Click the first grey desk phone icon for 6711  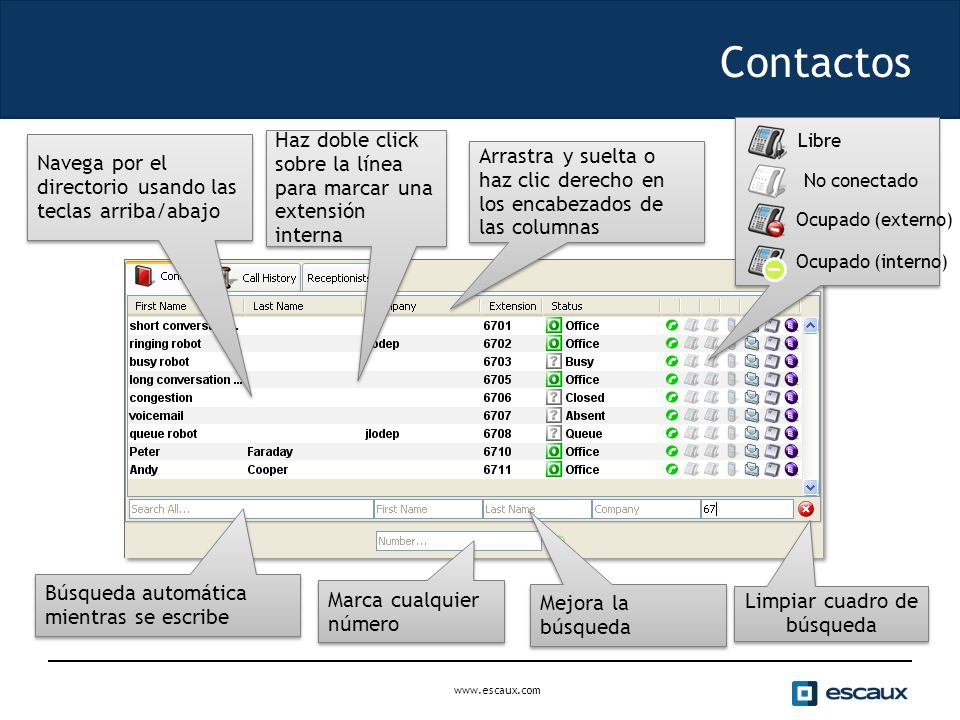[x=691, y=470]
